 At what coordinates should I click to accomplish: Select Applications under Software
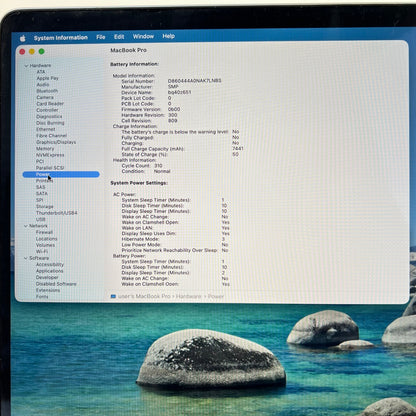50,271
